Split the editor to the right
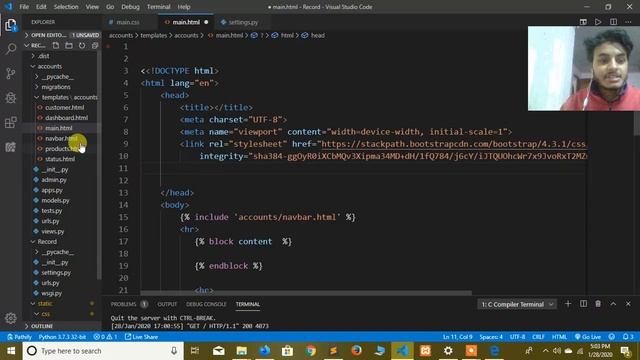Viewport: 640px width, 360px height. [613, 22]
